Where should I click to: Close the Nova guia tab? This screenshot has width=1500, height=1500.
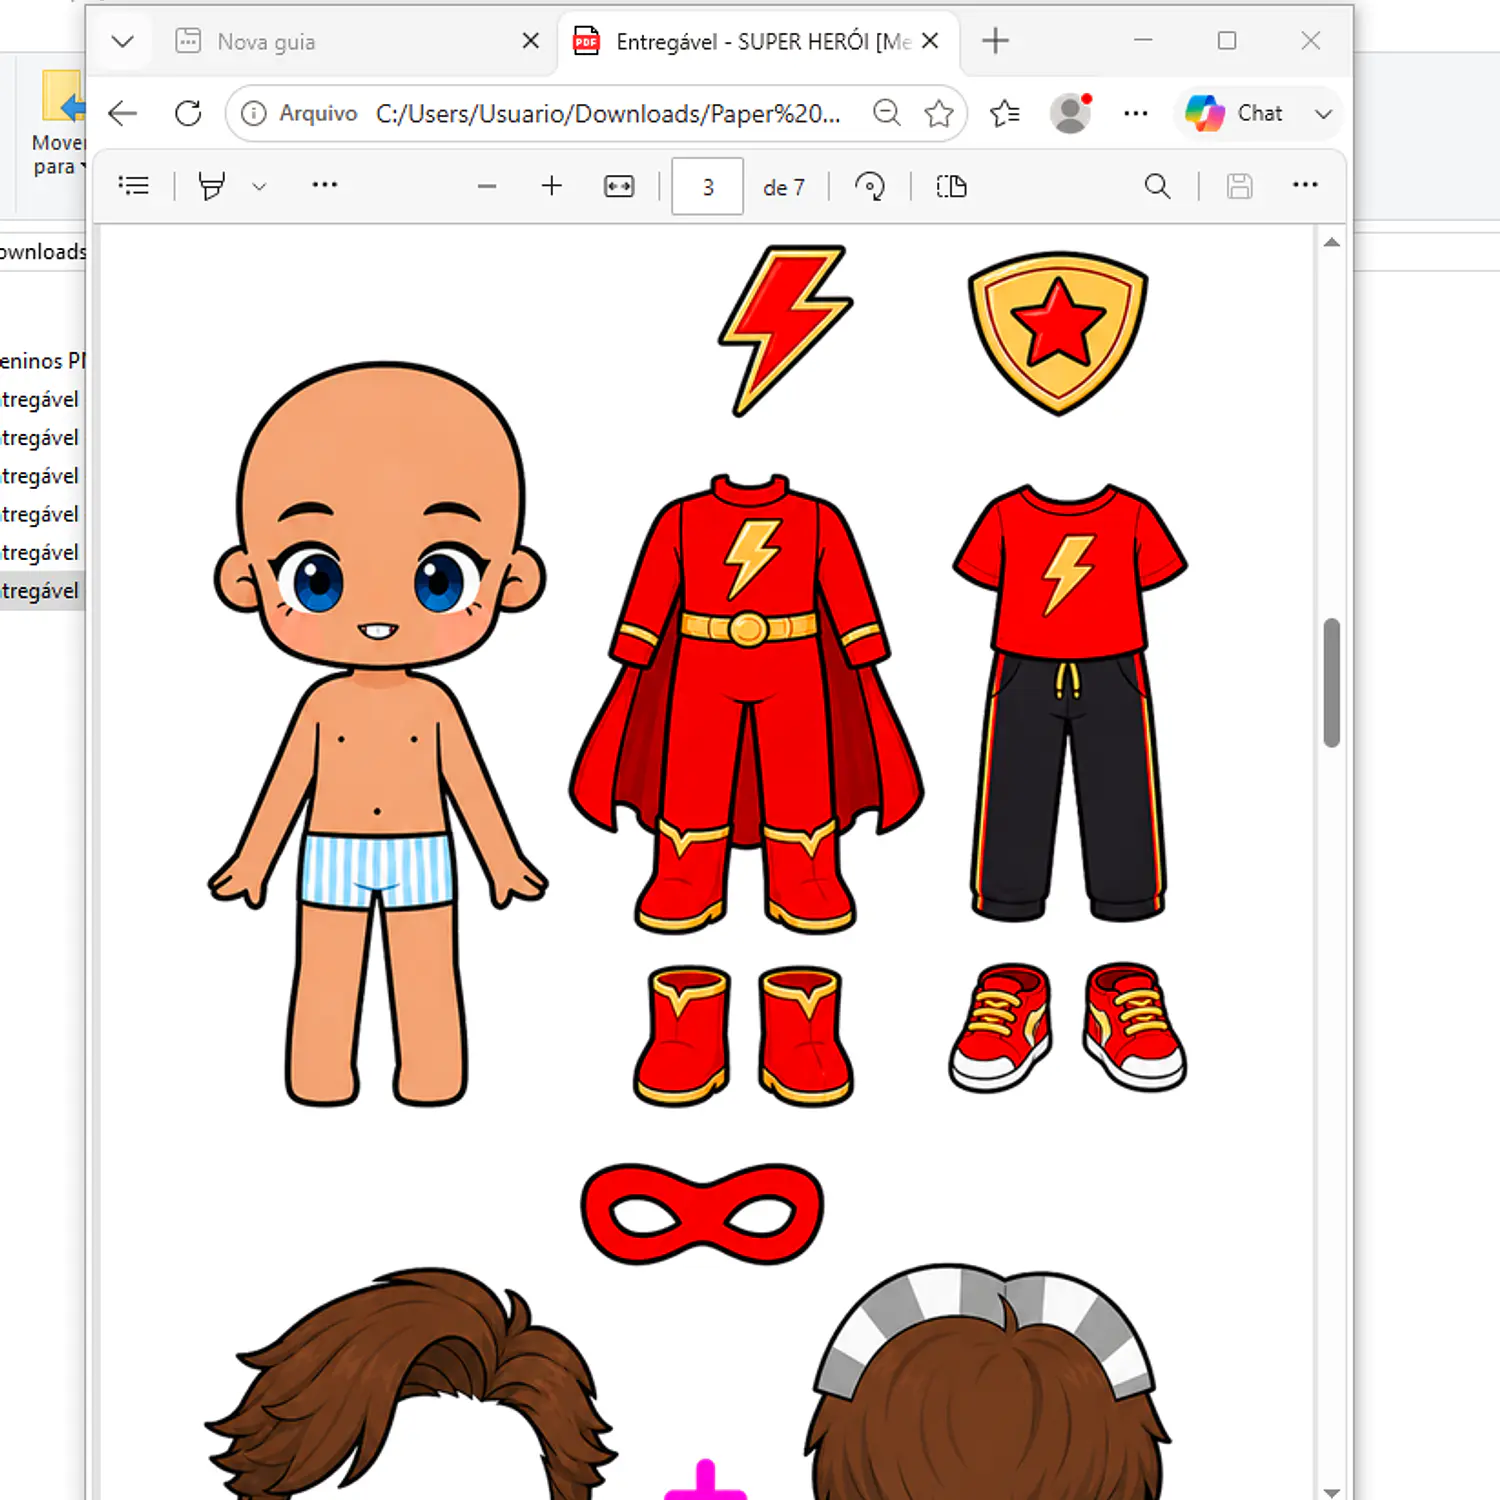pyautogui.click(x=531, y=41)
